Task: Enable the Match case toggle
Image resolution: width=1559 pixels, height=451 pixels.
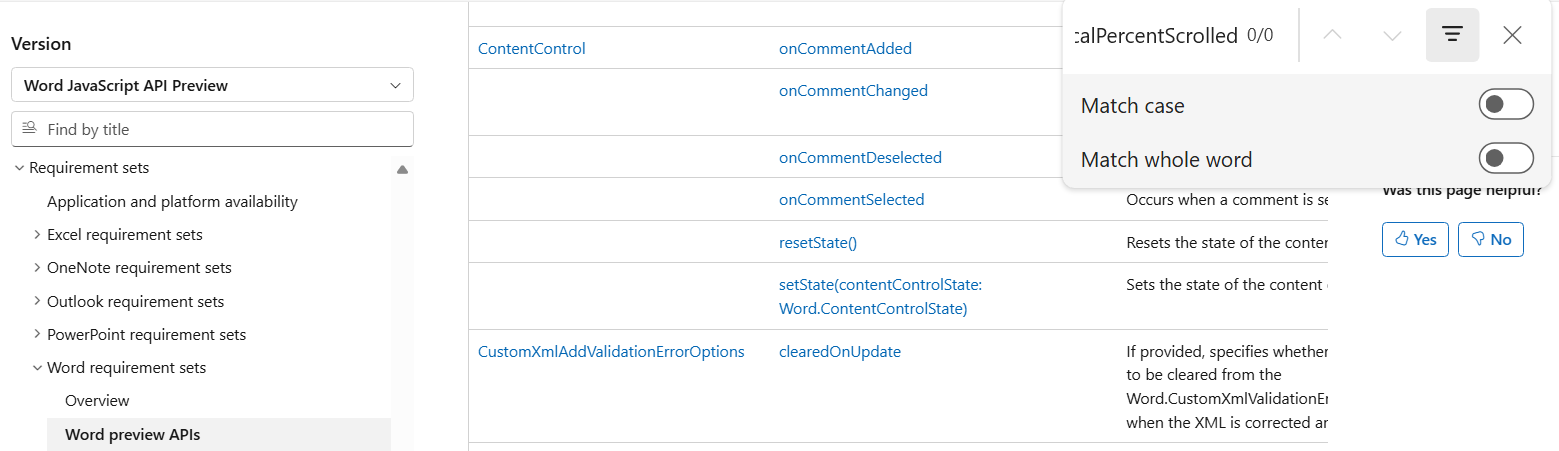Action: [x=1505, y=105]
